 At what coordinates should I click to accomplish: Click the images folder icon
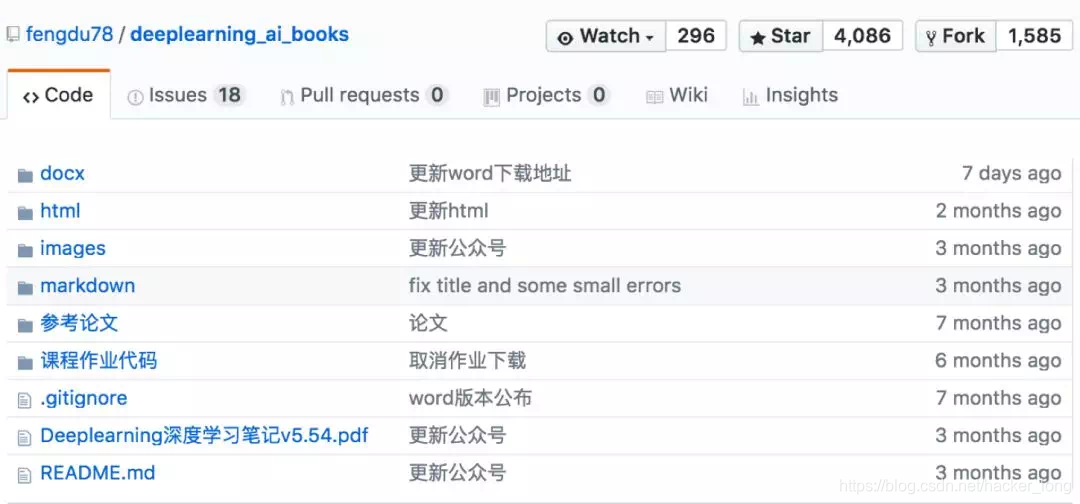tap(25, 249)
